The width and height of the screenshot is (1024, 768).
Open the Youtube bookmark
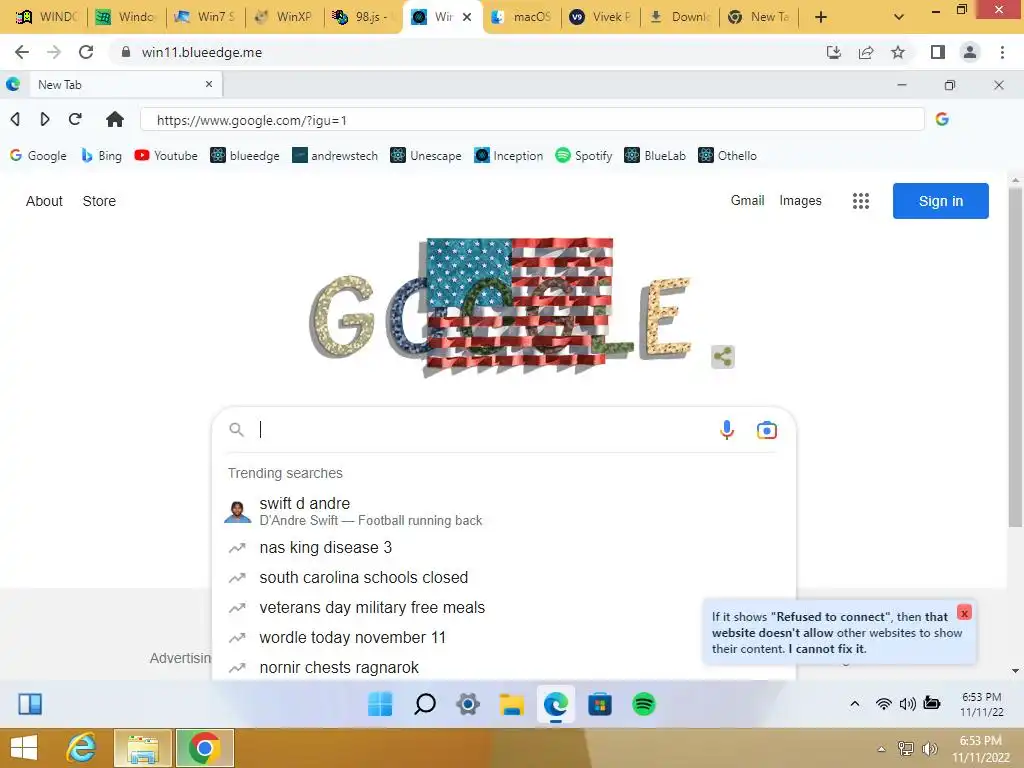point(166,155)
